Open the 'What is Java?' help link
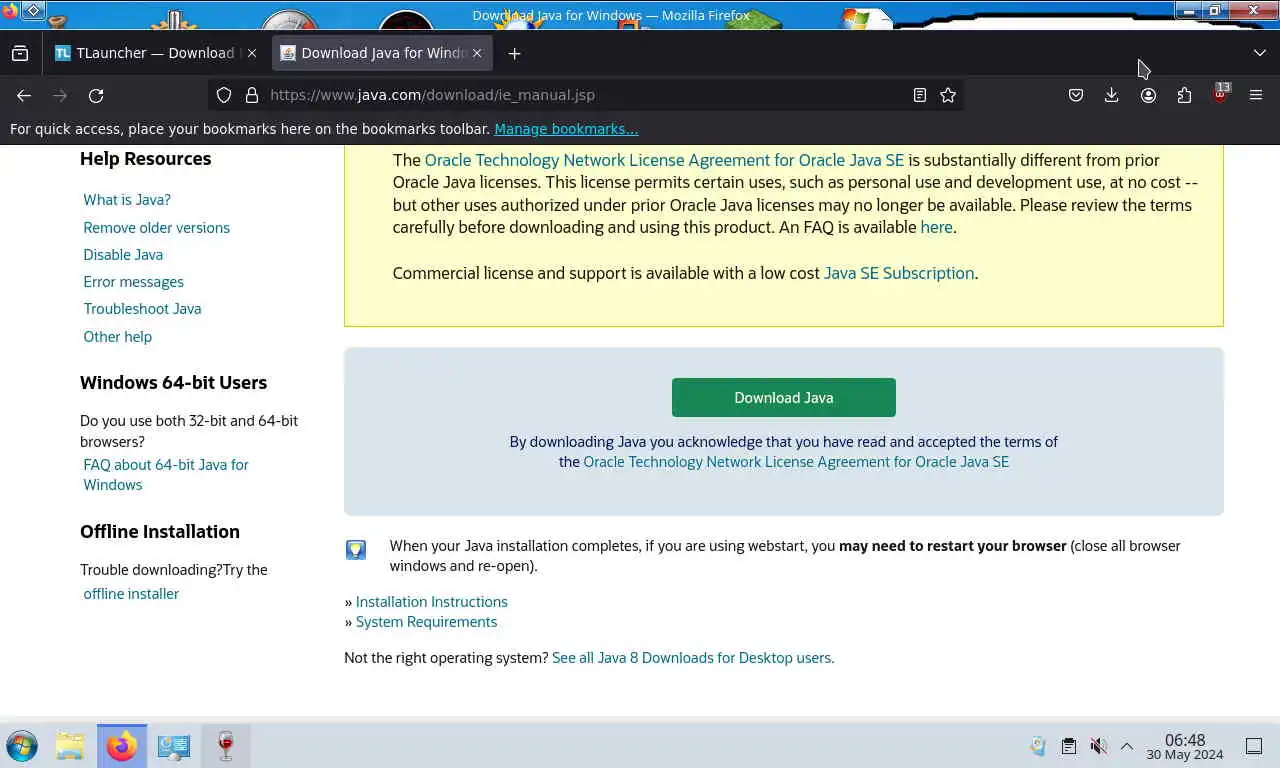Screen dimensions: 1280x768 click(127, 200)
